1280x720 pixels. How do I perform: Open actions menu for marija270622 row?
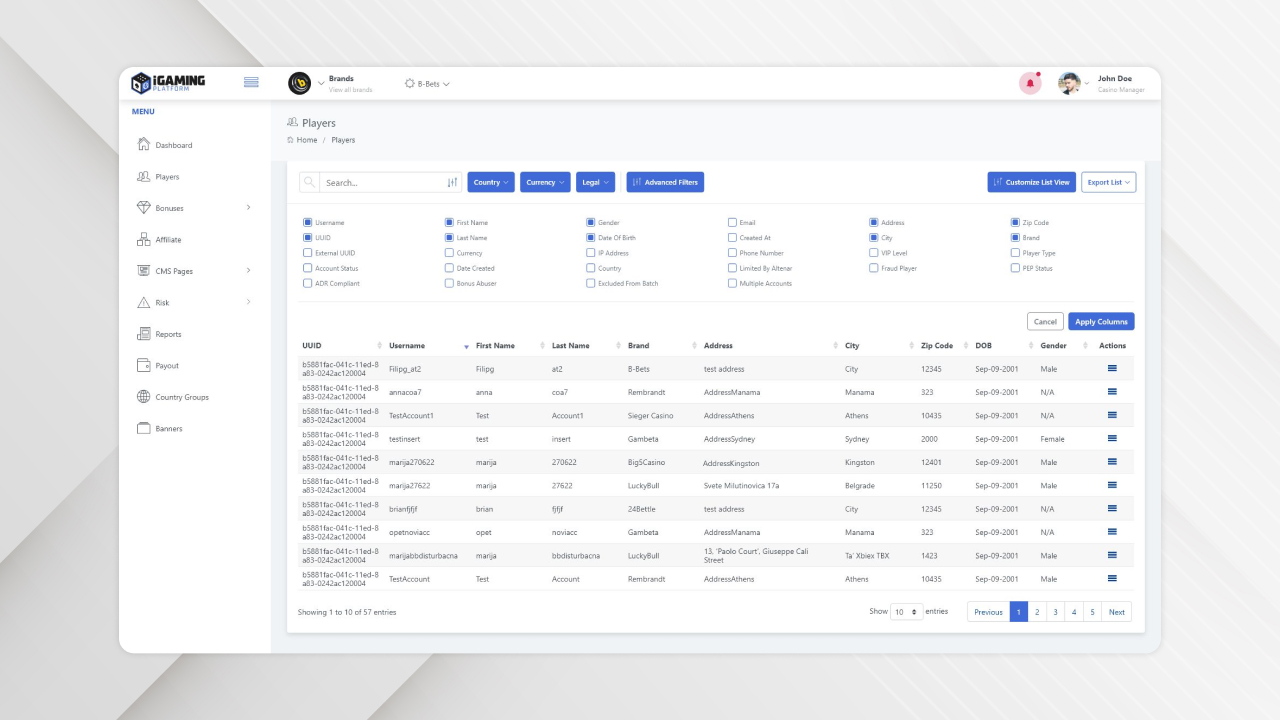(1112, 462)
